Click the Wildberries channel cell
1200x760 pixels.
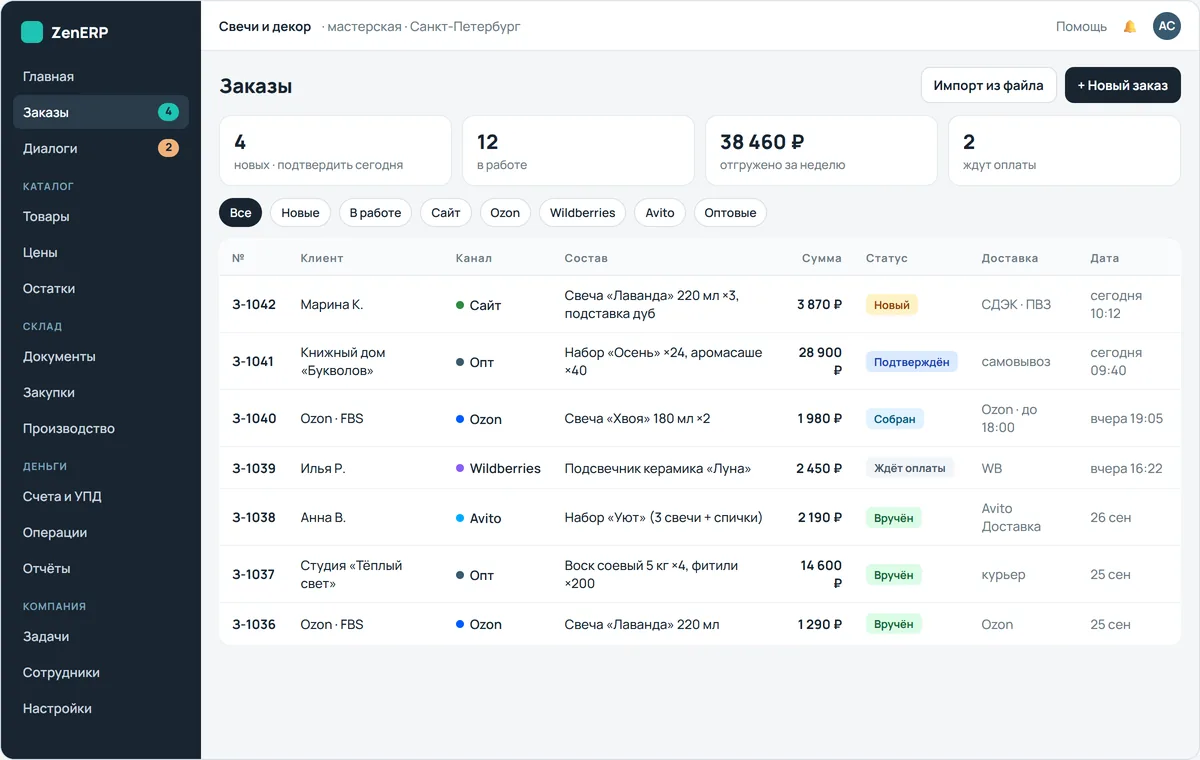(x=498, y=468)
